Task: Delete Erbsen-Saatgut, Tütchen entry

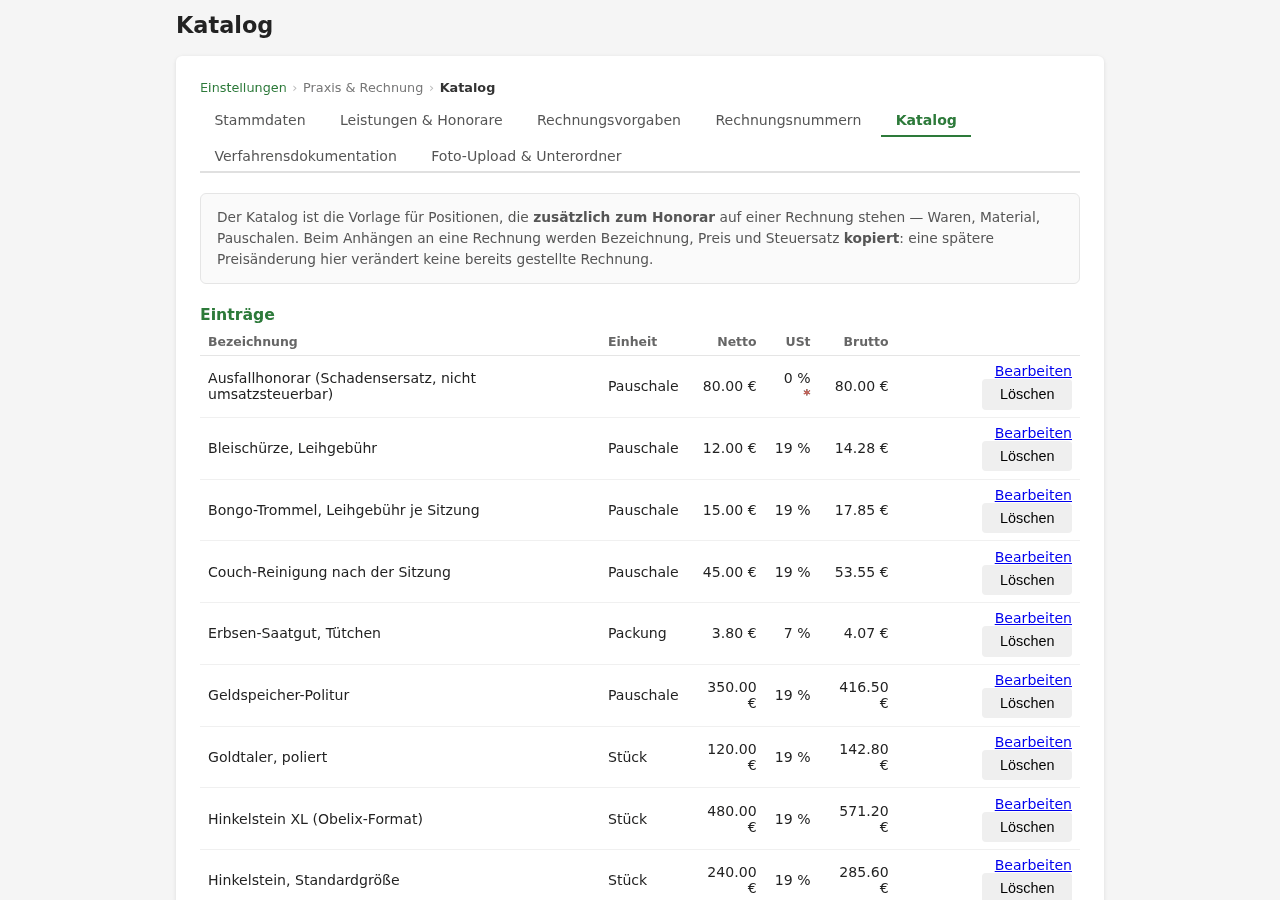Action: click(1027, 641)
